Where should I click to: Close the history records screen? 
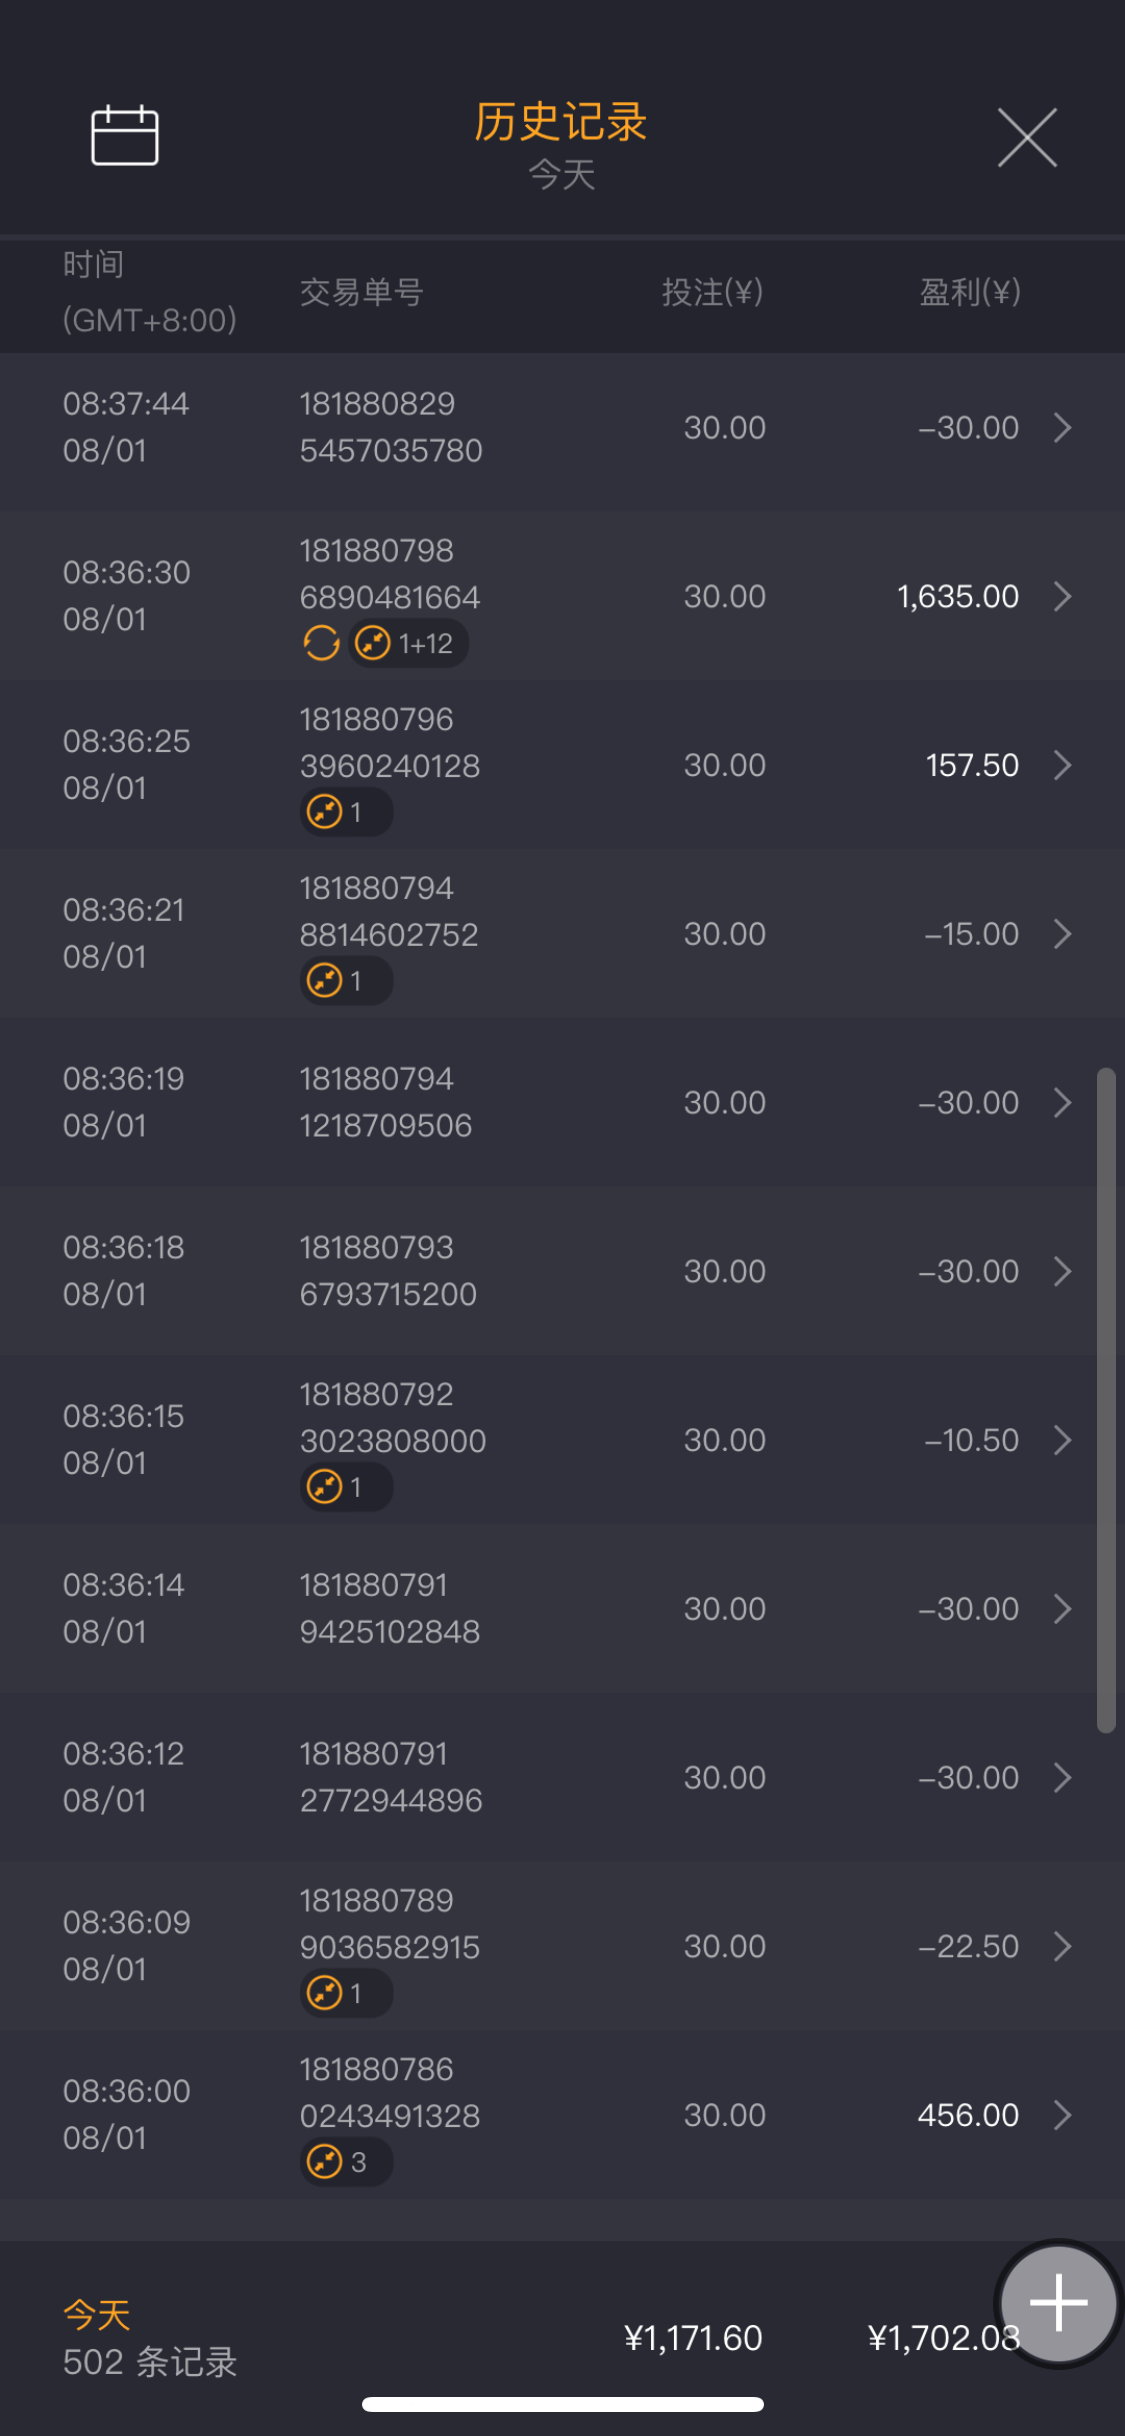click(1027, 138)
